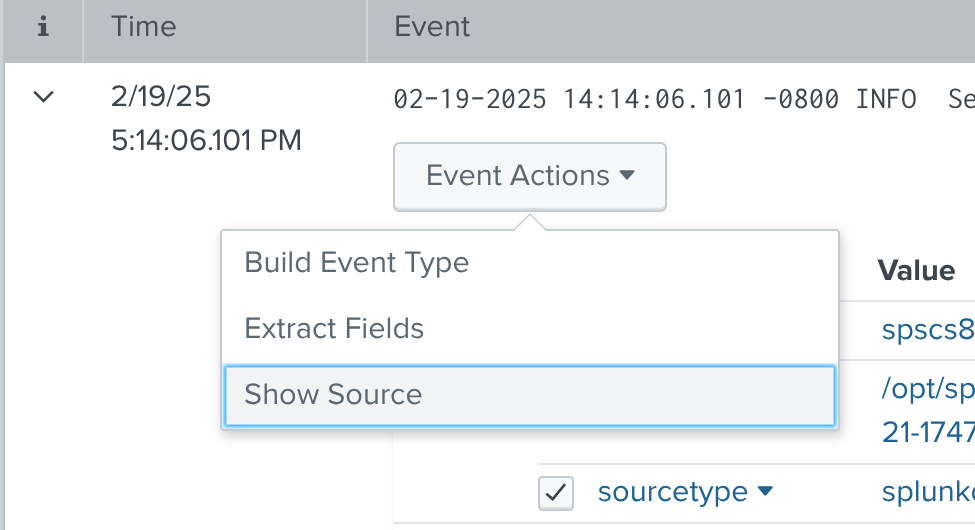Click the Event column header
Image resolution: width=975 pixels, height=530 pixels.
coord(432,27)
